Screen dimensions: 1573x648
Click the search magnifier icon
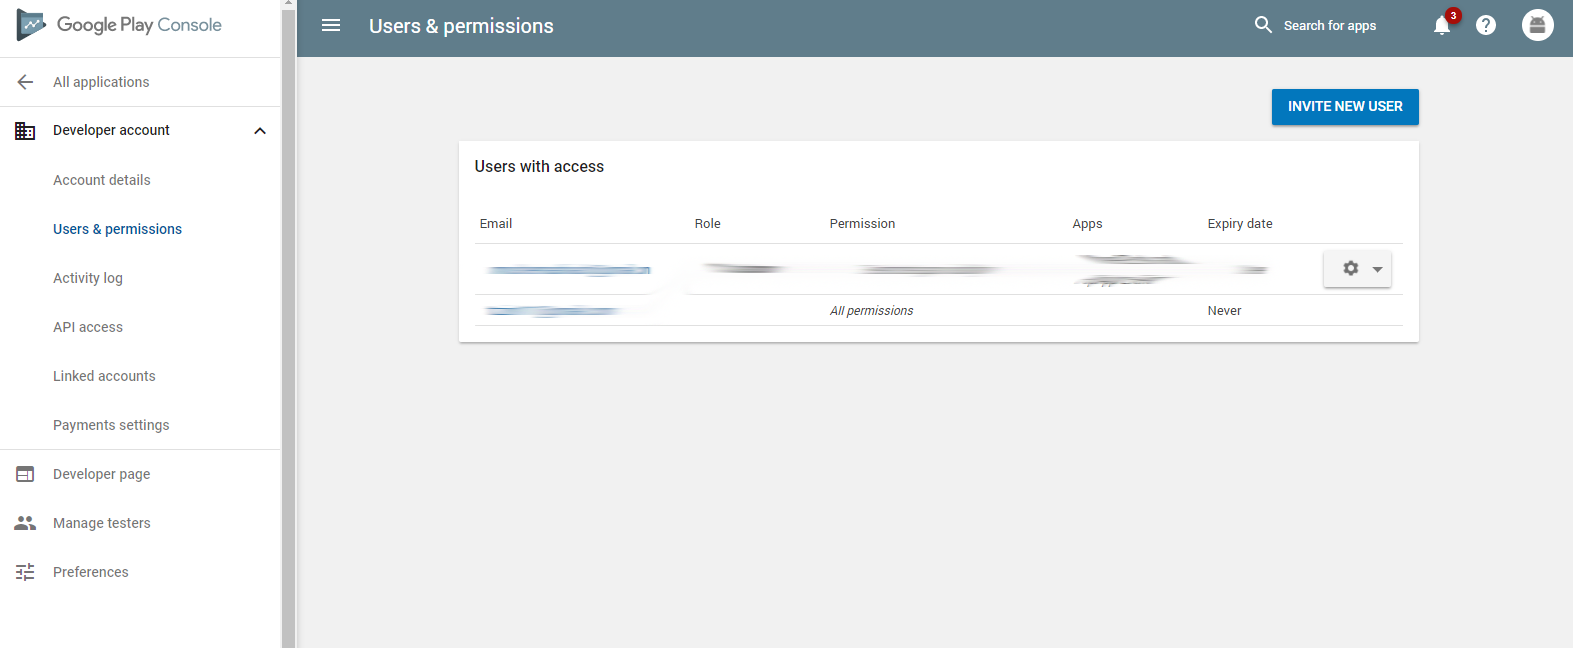1263,25
